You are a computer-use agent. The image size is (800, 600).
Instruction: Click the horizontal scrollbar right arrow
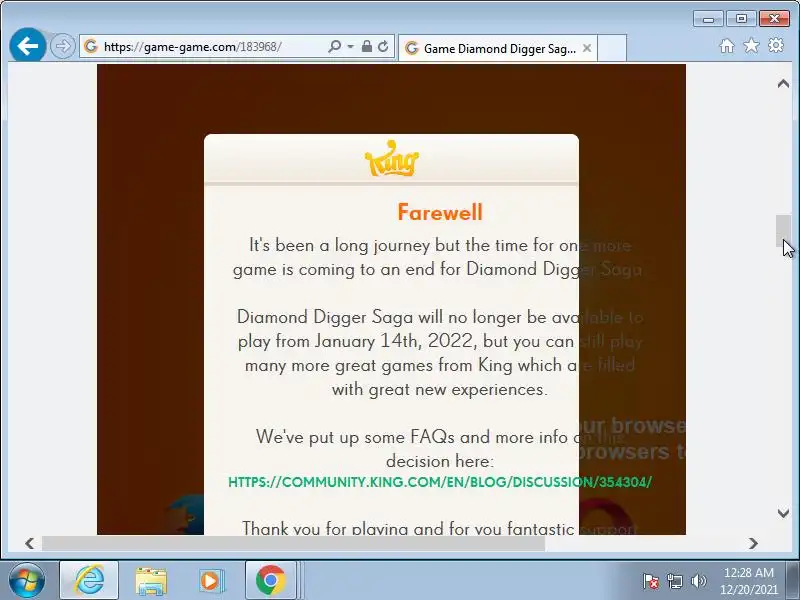(753, 543)
